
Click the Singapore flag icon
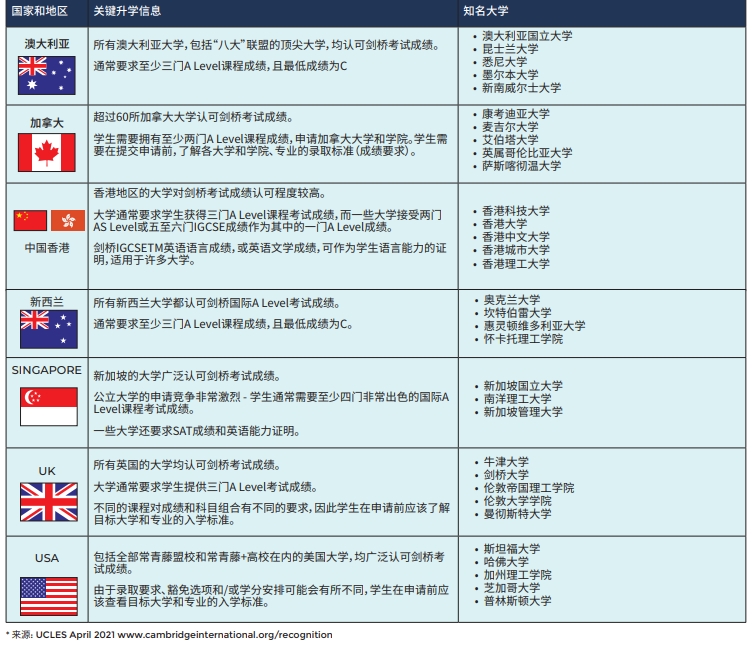(47, 408)
